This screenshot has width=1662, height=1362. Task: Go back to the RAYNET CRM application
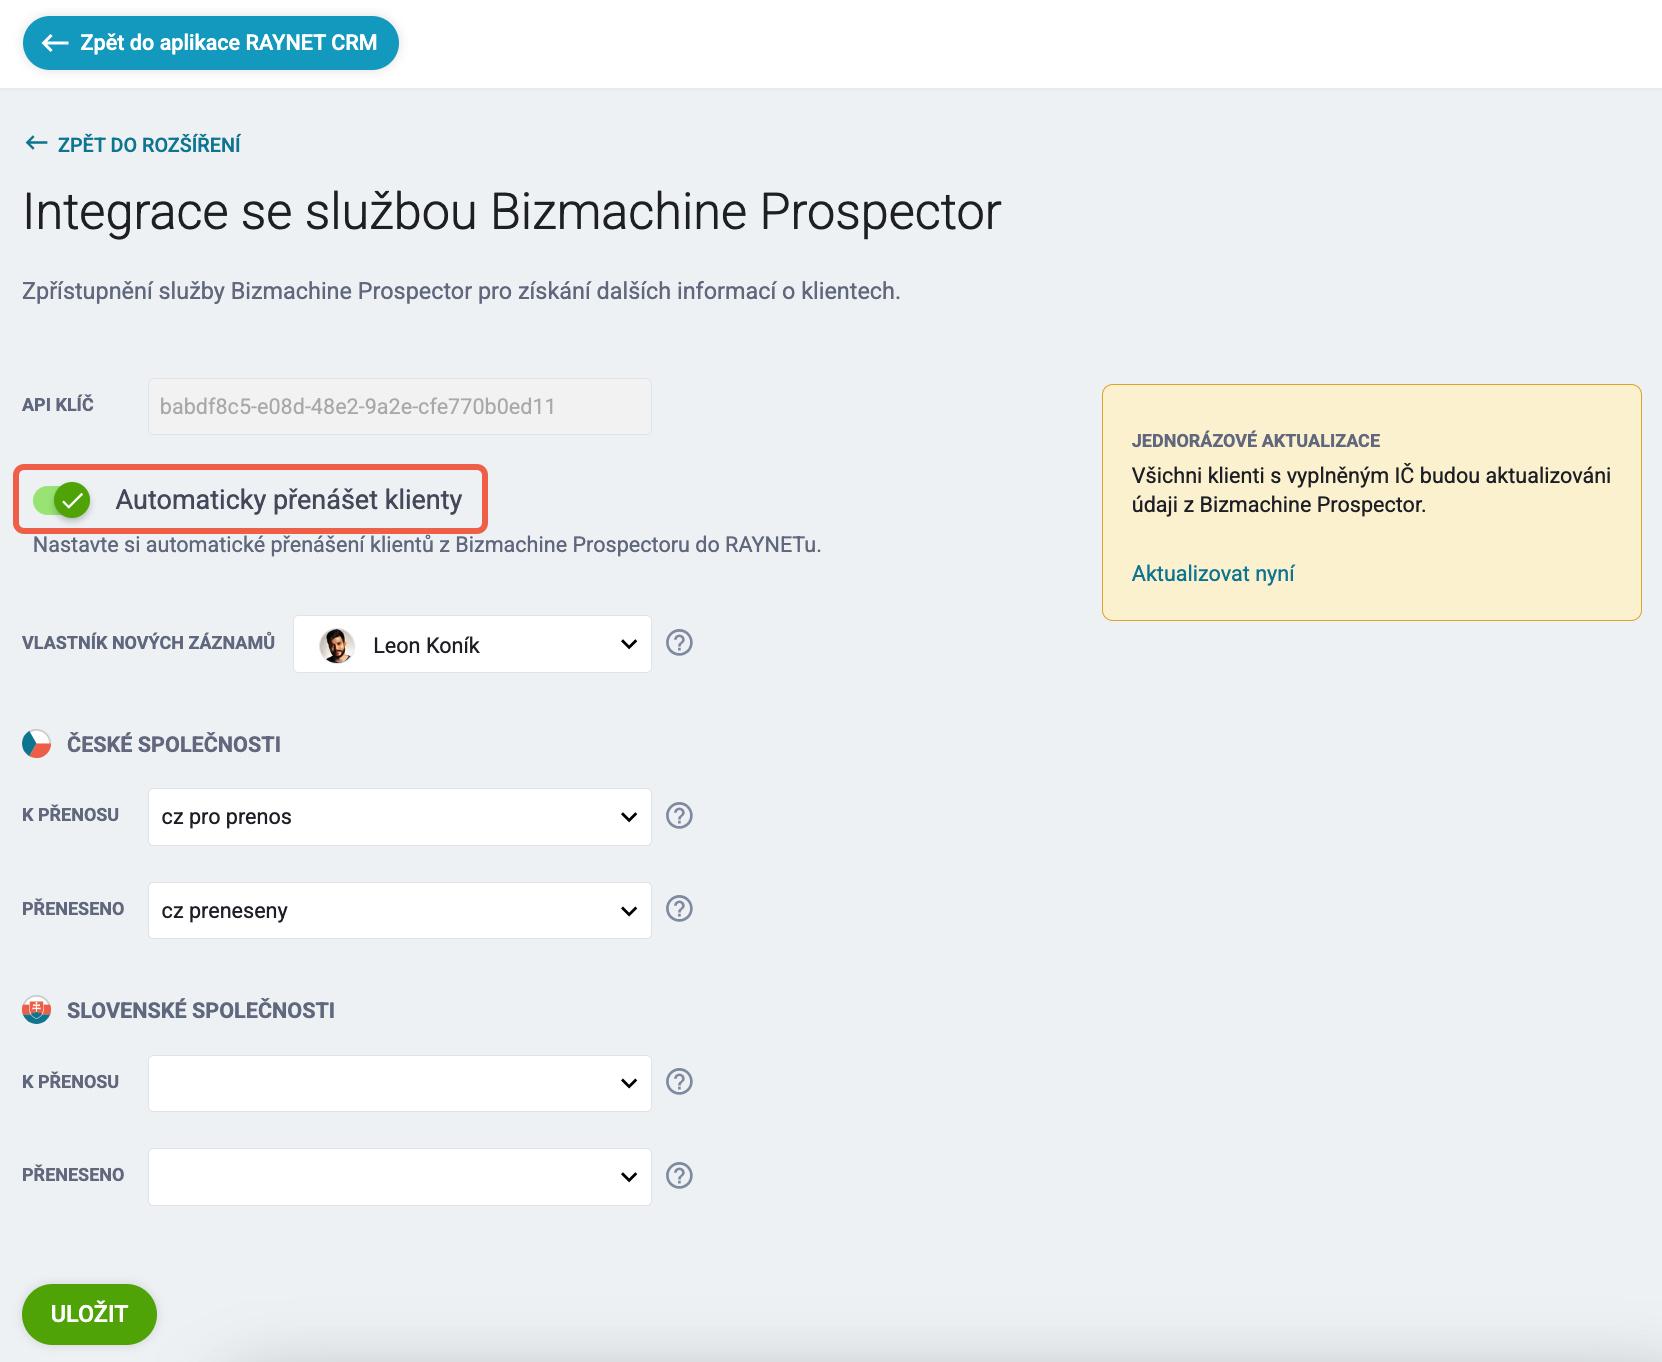coord(210,43)
